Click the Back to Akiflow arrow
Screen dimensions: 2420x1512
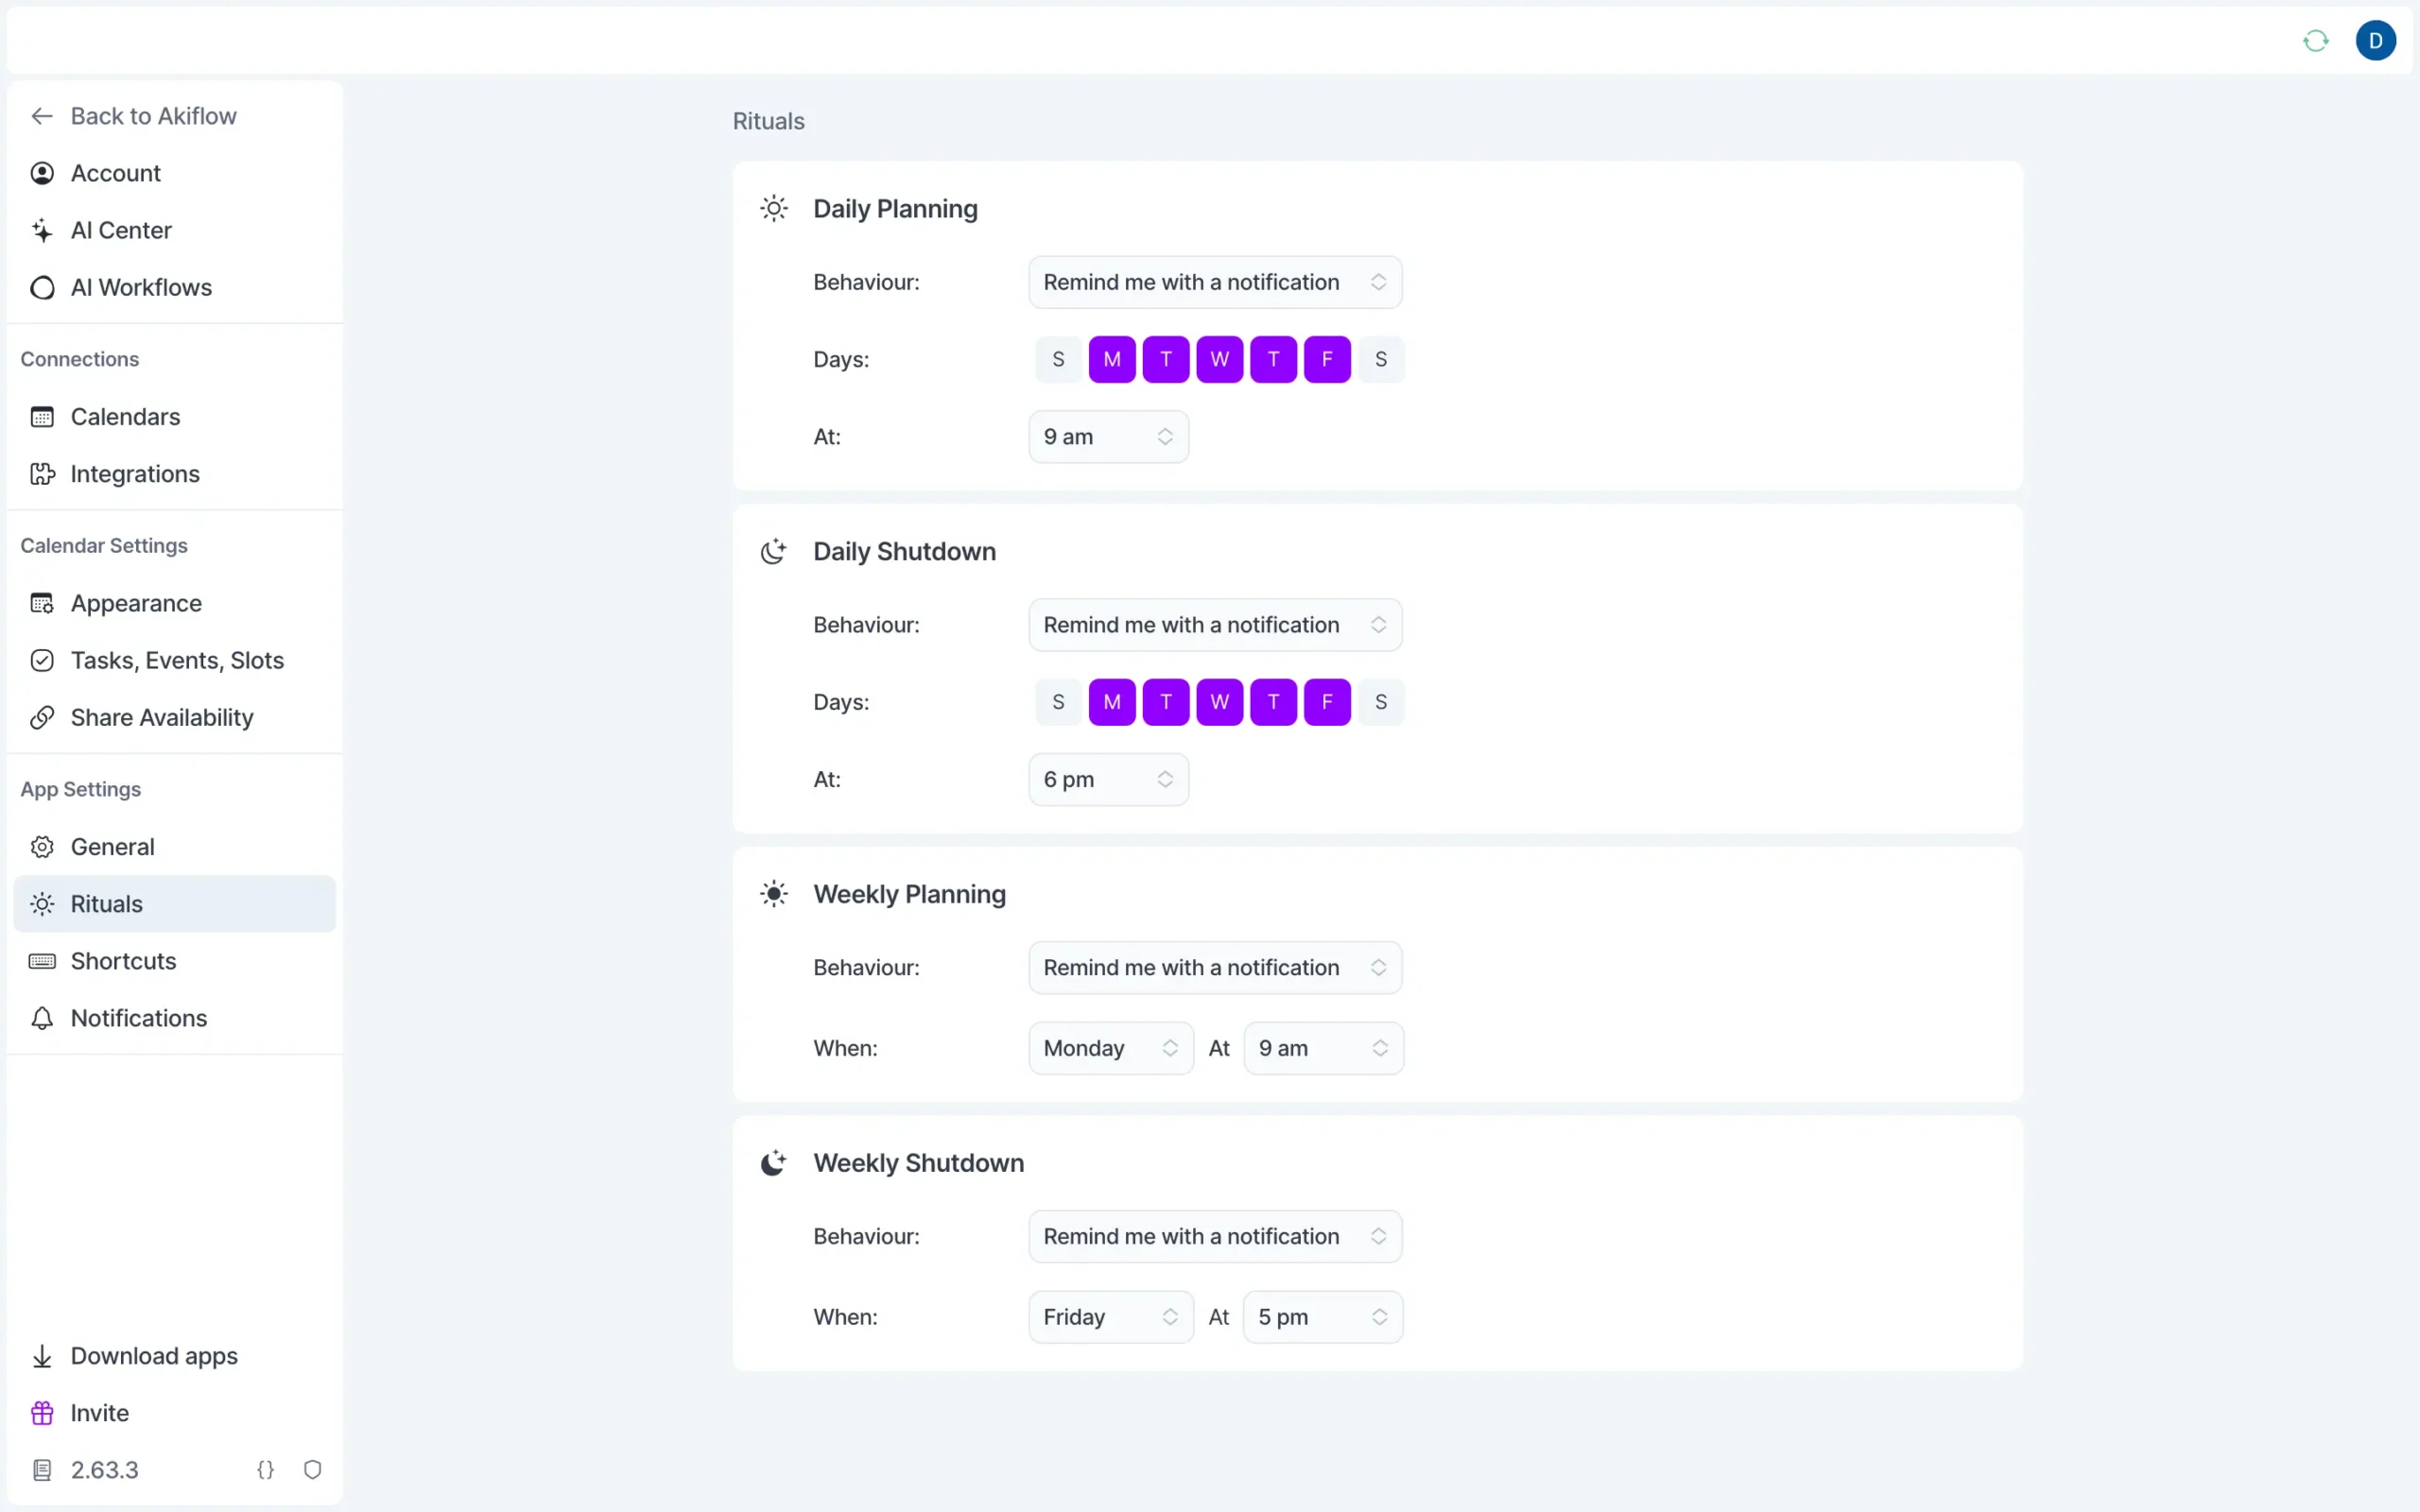click(x=42, y=116)
